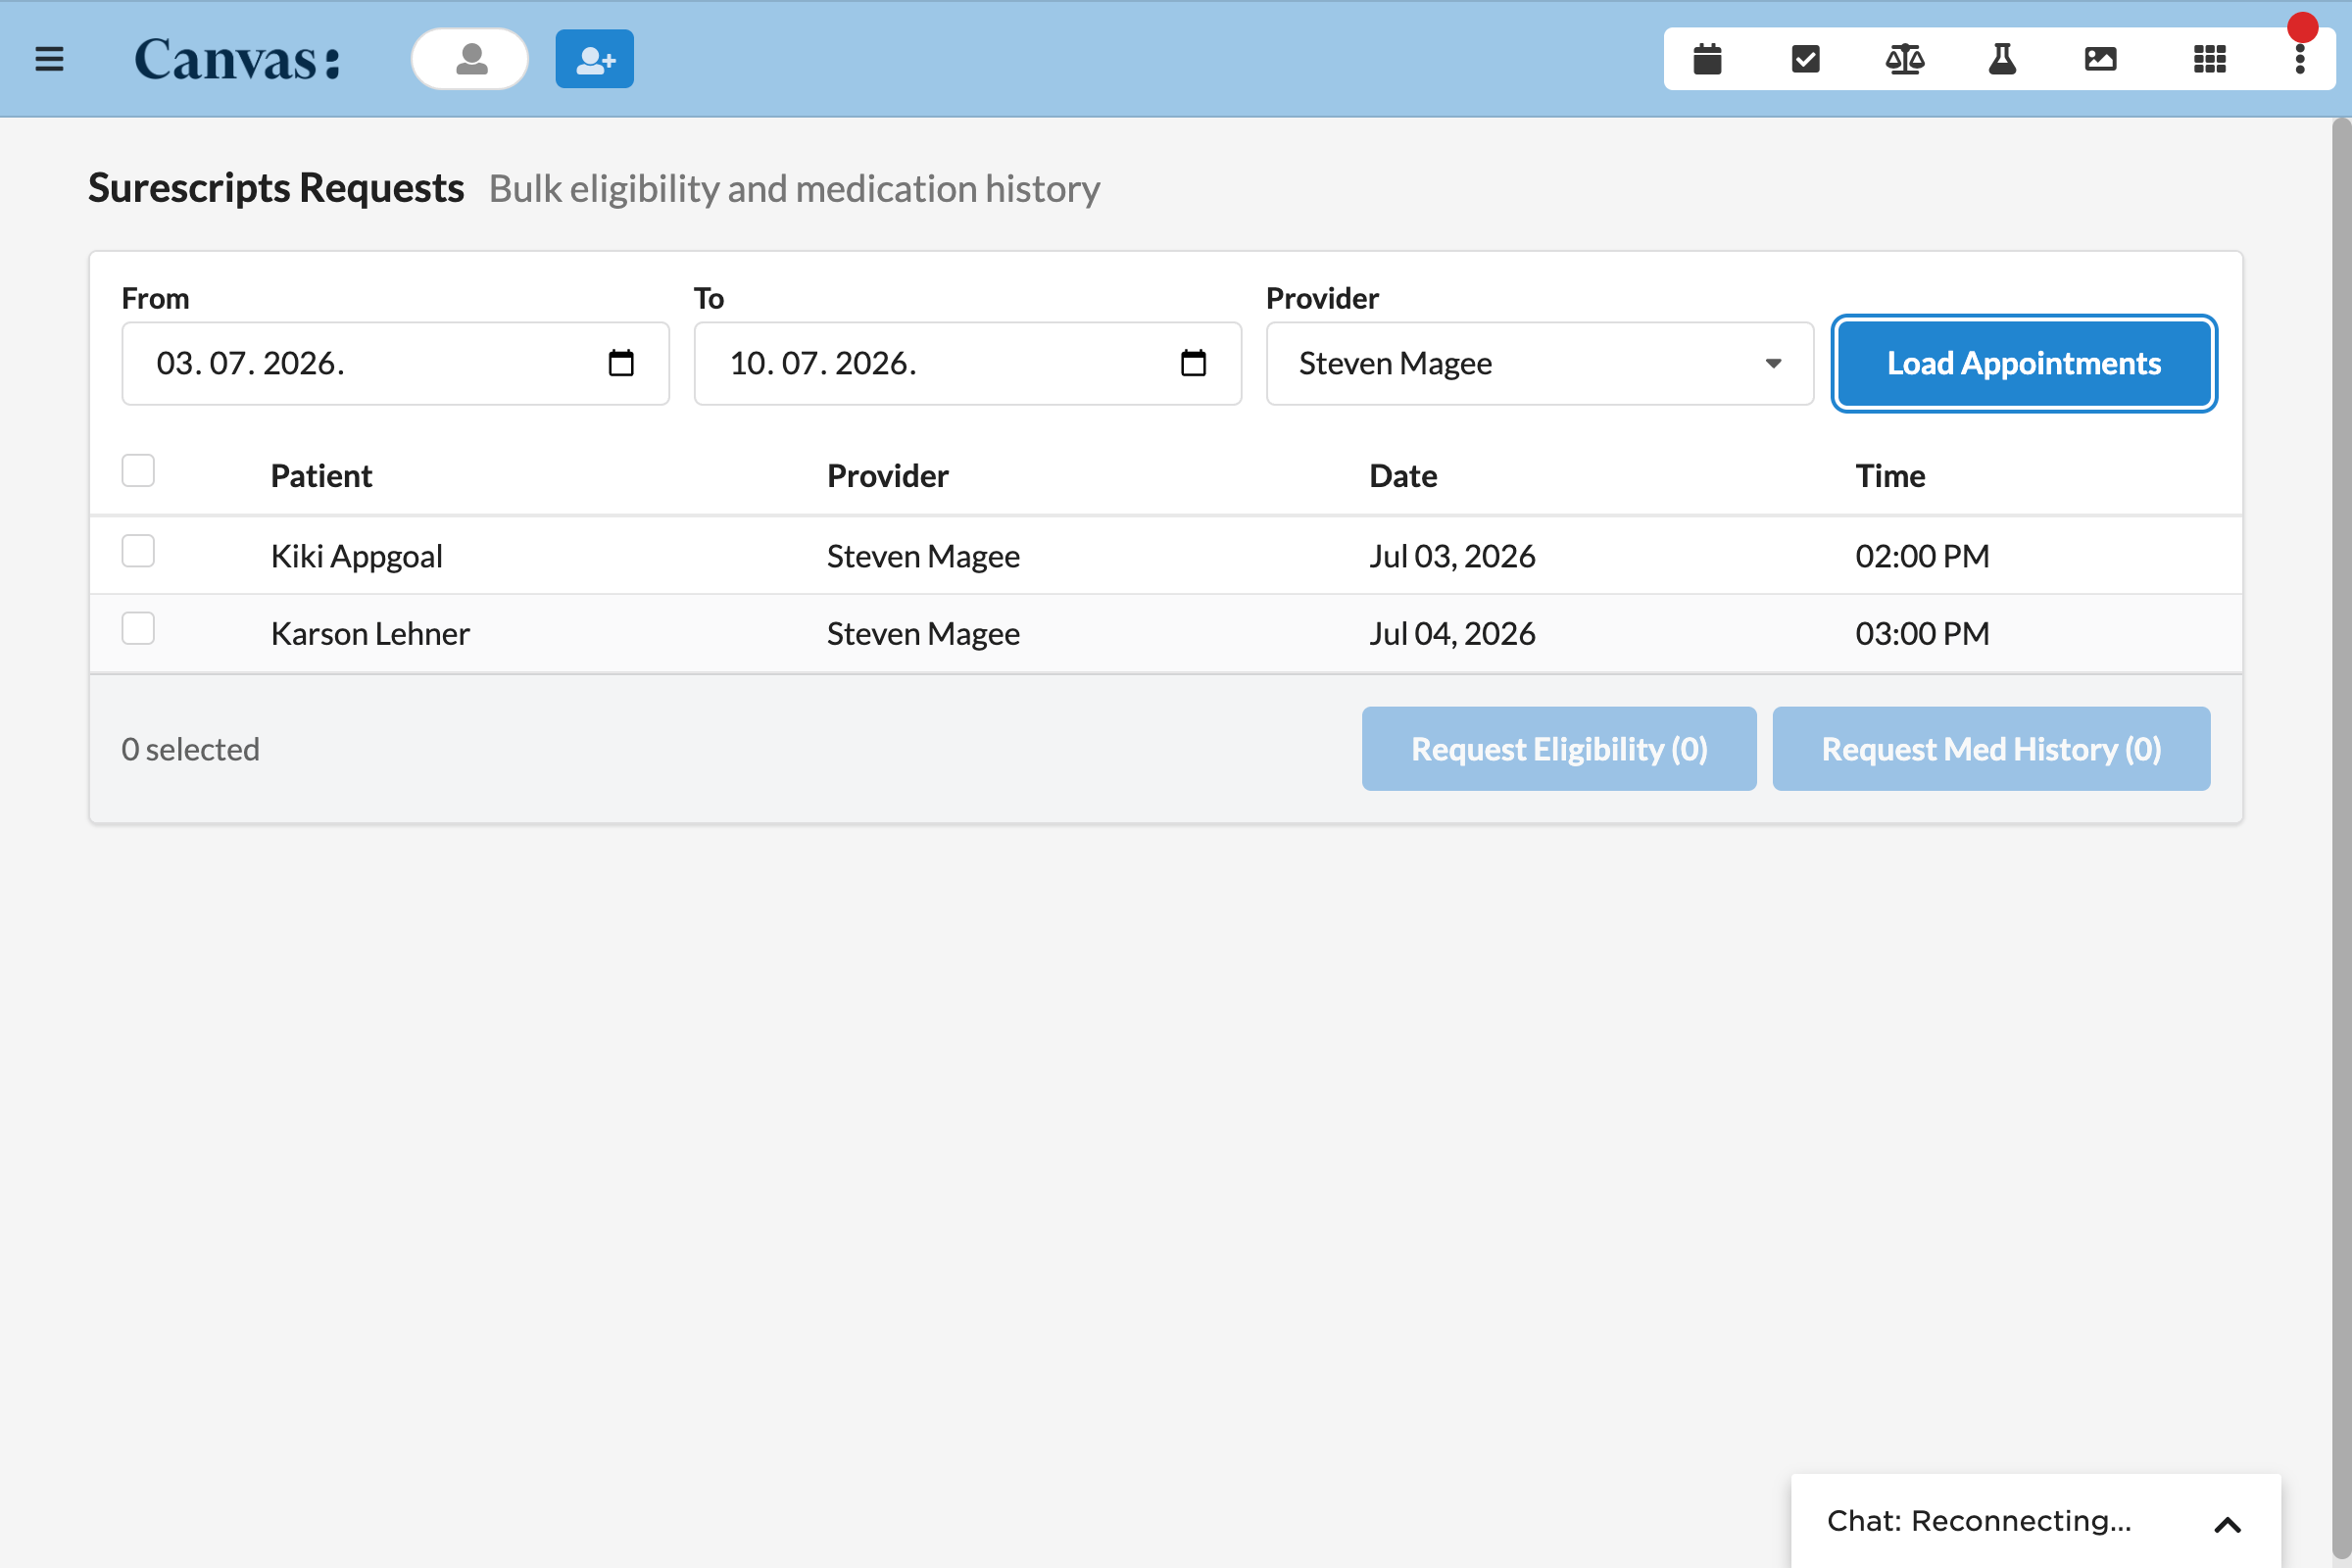Click the Karson Lehner patient name
The width and height of the screenshot is (2352, 1568).
coord(370,634)
